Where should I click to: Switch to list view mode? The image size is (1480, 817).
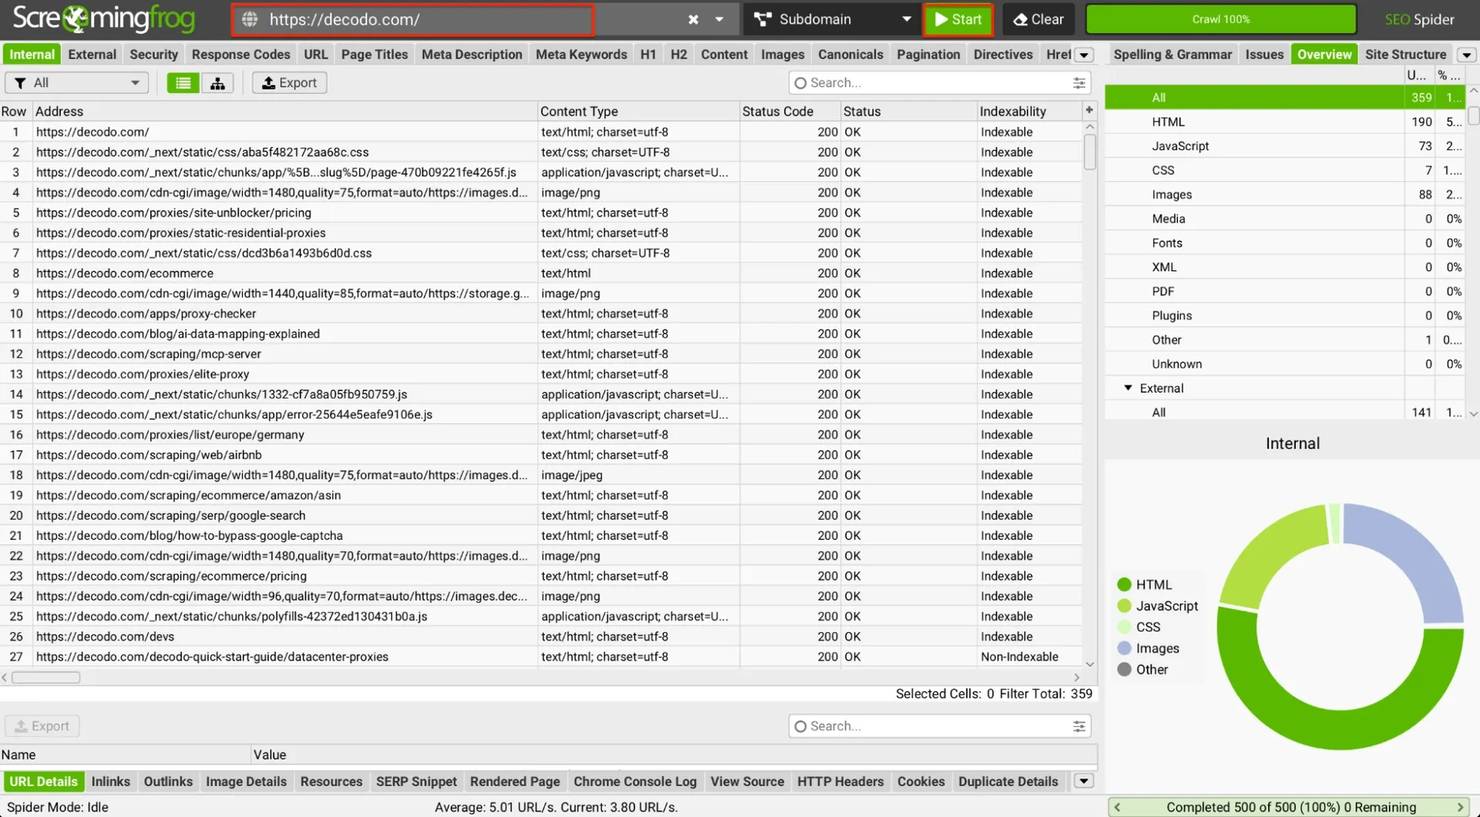pos(183,83)
